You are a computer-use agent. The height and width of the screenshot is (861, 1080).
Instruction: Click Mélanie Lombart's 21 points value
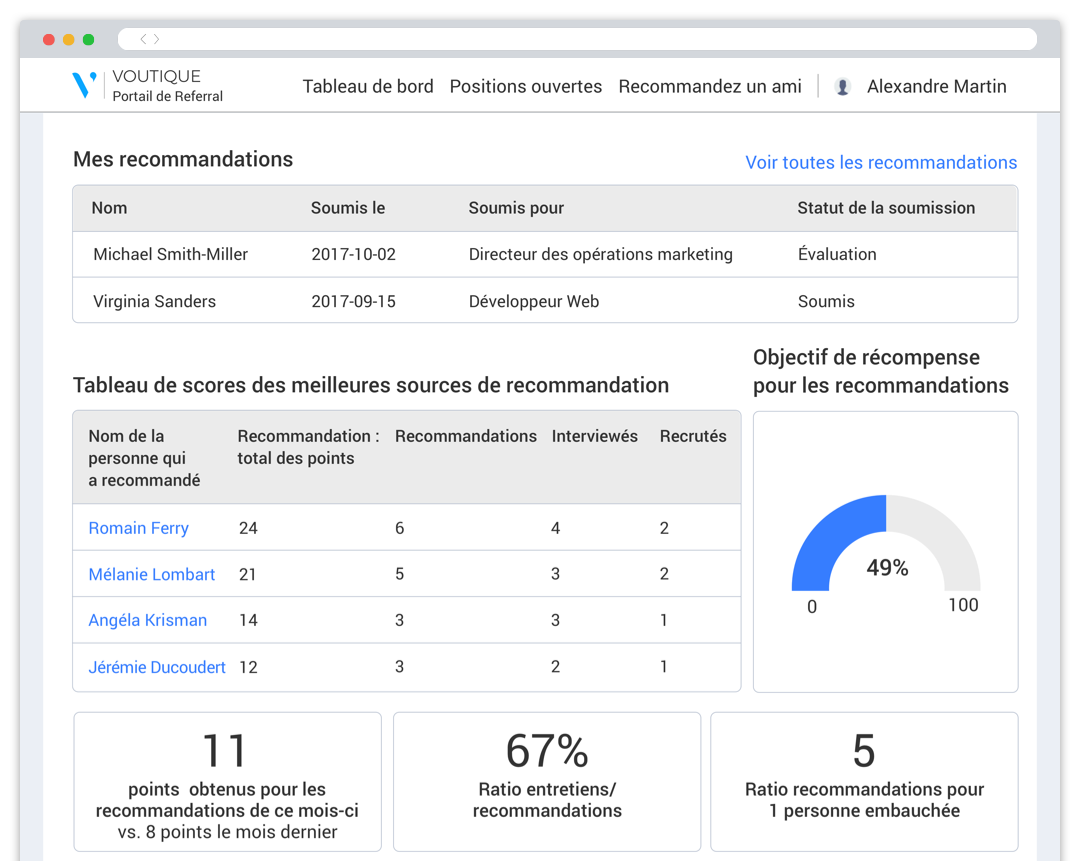(x=247, y=574)
